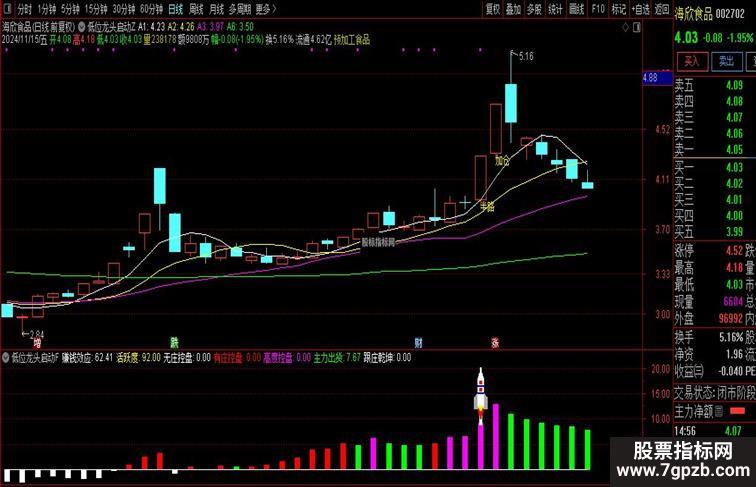756x487 pixels.
Task: Click the 加仓 signal label on chart
Action: [502, 161]
